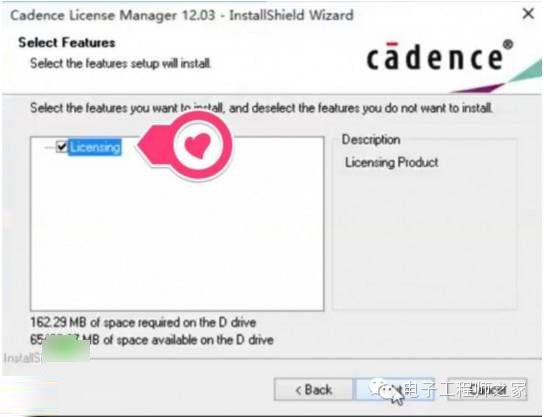Screen dimensions: 544x417
Task: Click the space available on D drive text
Action: point(152,339)
